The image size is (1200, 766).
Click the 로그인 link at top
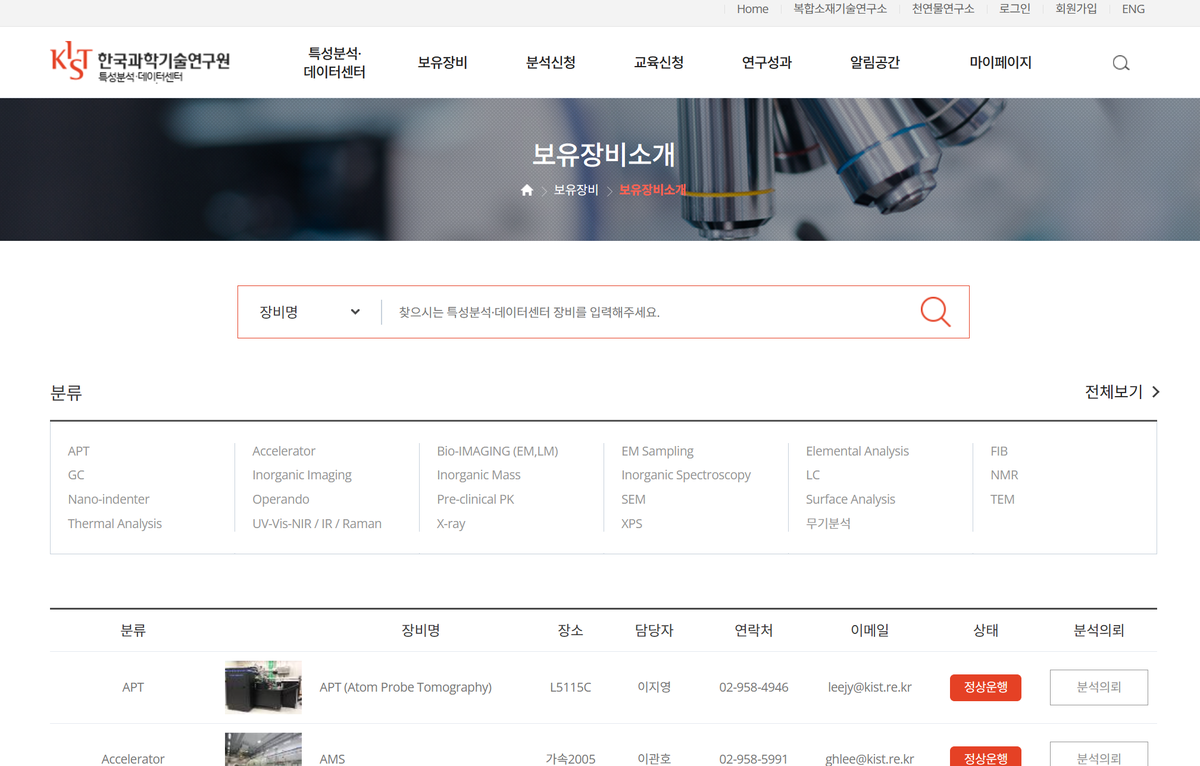point(1014,9)
